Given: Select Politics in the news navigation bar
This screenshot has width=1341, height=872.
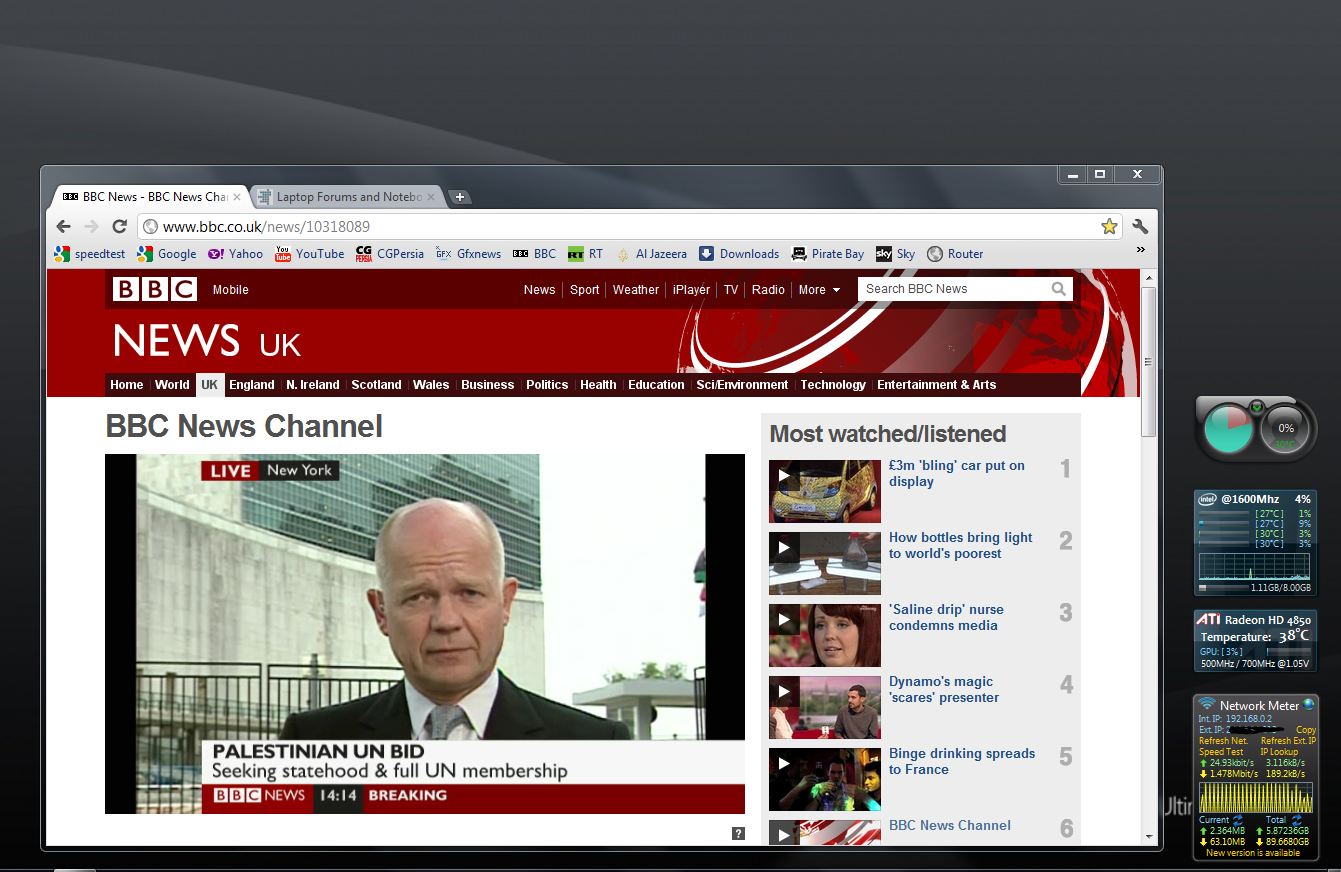Looking at the screenshot, I should 547,385.
